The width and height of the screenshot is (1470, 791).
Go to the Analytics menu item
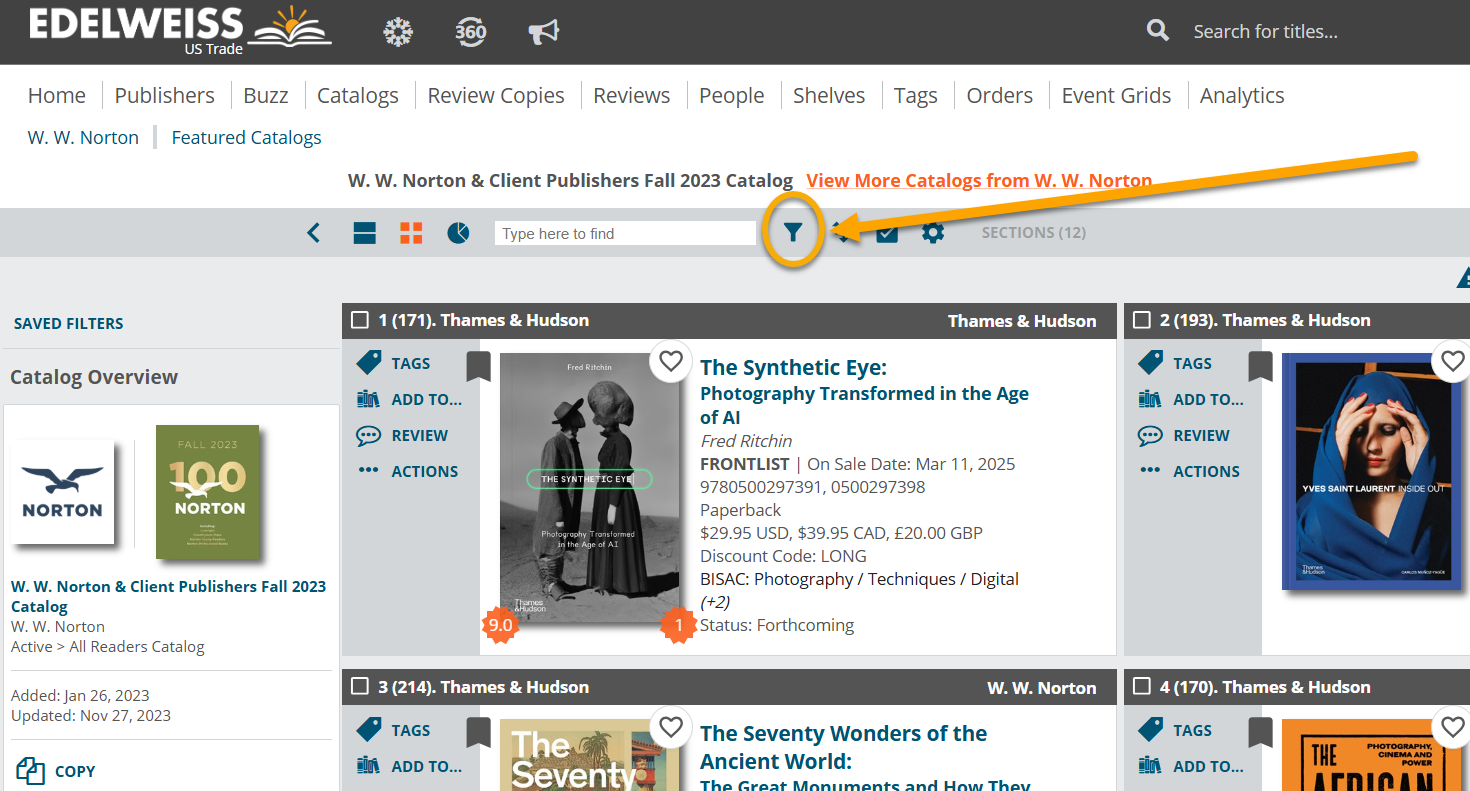[x=1241, y=95]
